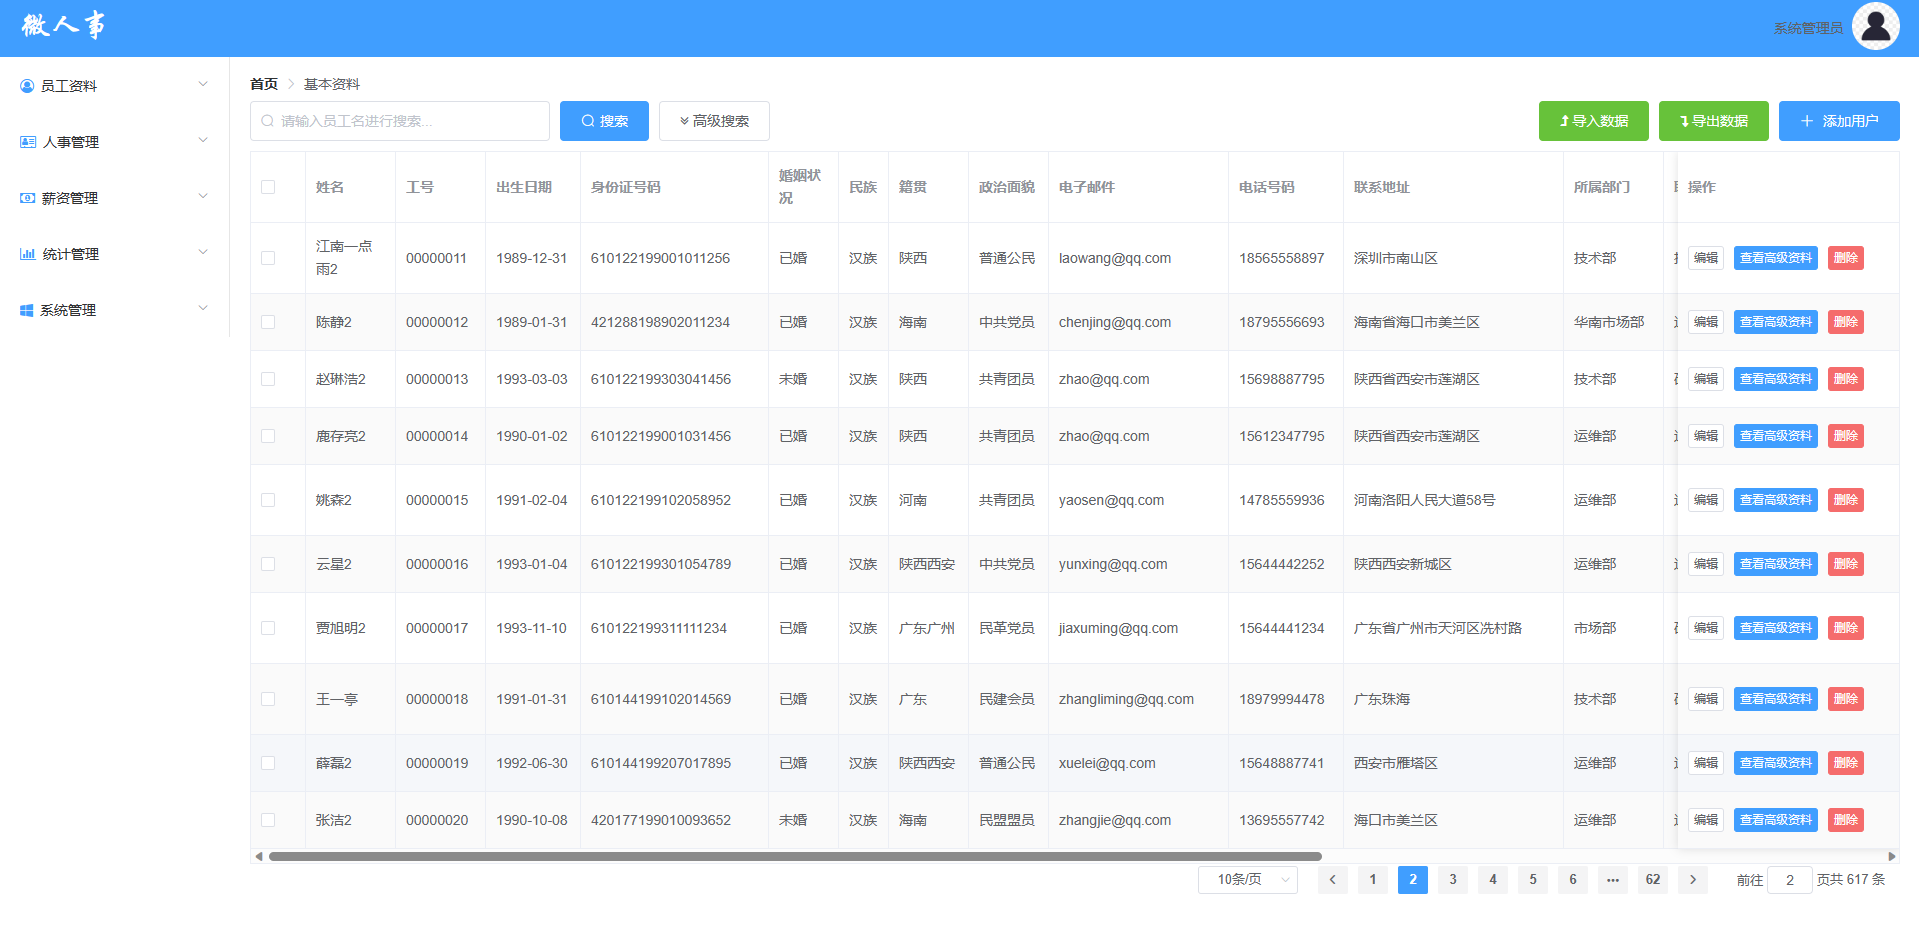Click the ellipsis to jump to more pages
Screen dimensions: 1919x926
tap(1612, 880)
